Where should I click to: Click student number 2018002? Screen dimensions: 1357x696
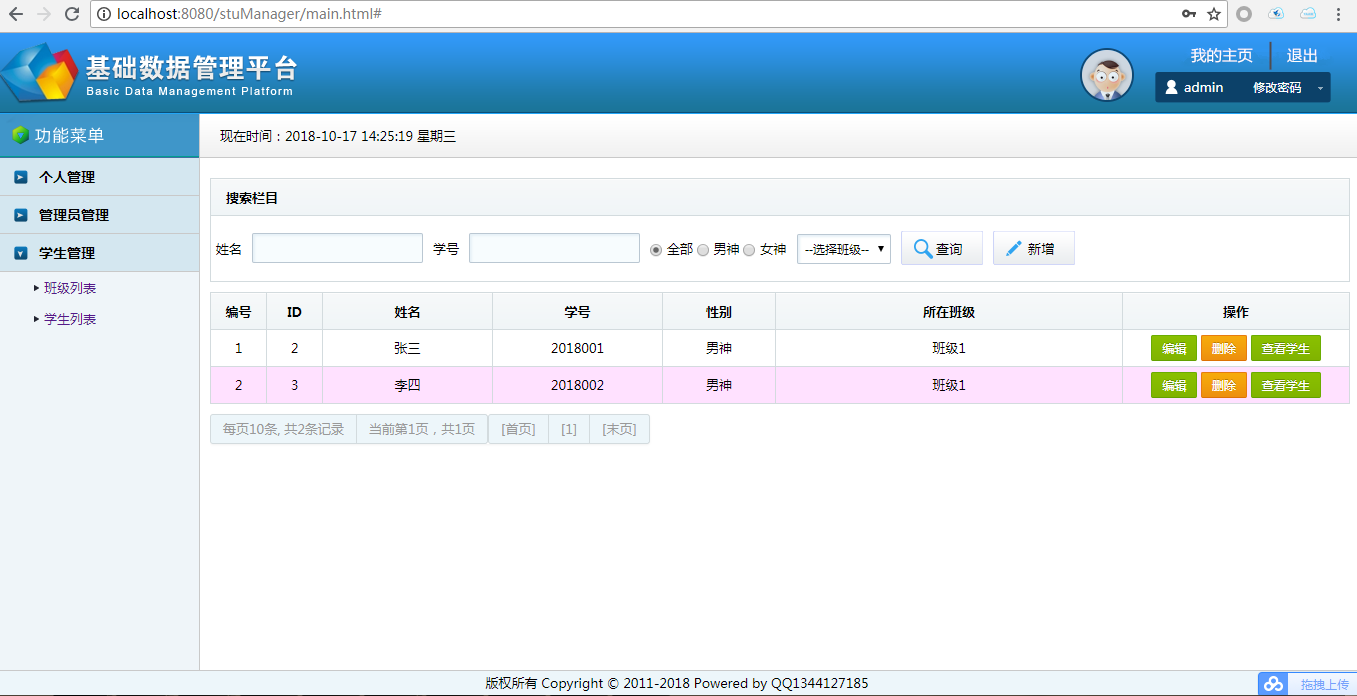tap(577, 385)
